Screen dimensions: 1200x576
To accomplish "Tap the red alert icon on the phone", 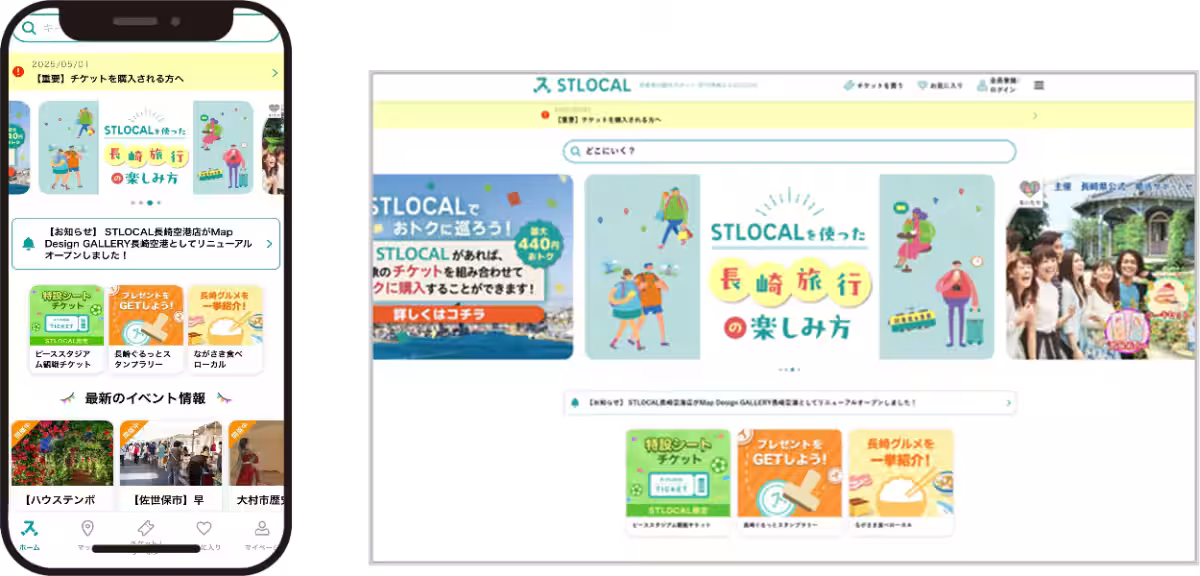I will tap(19, 72).
